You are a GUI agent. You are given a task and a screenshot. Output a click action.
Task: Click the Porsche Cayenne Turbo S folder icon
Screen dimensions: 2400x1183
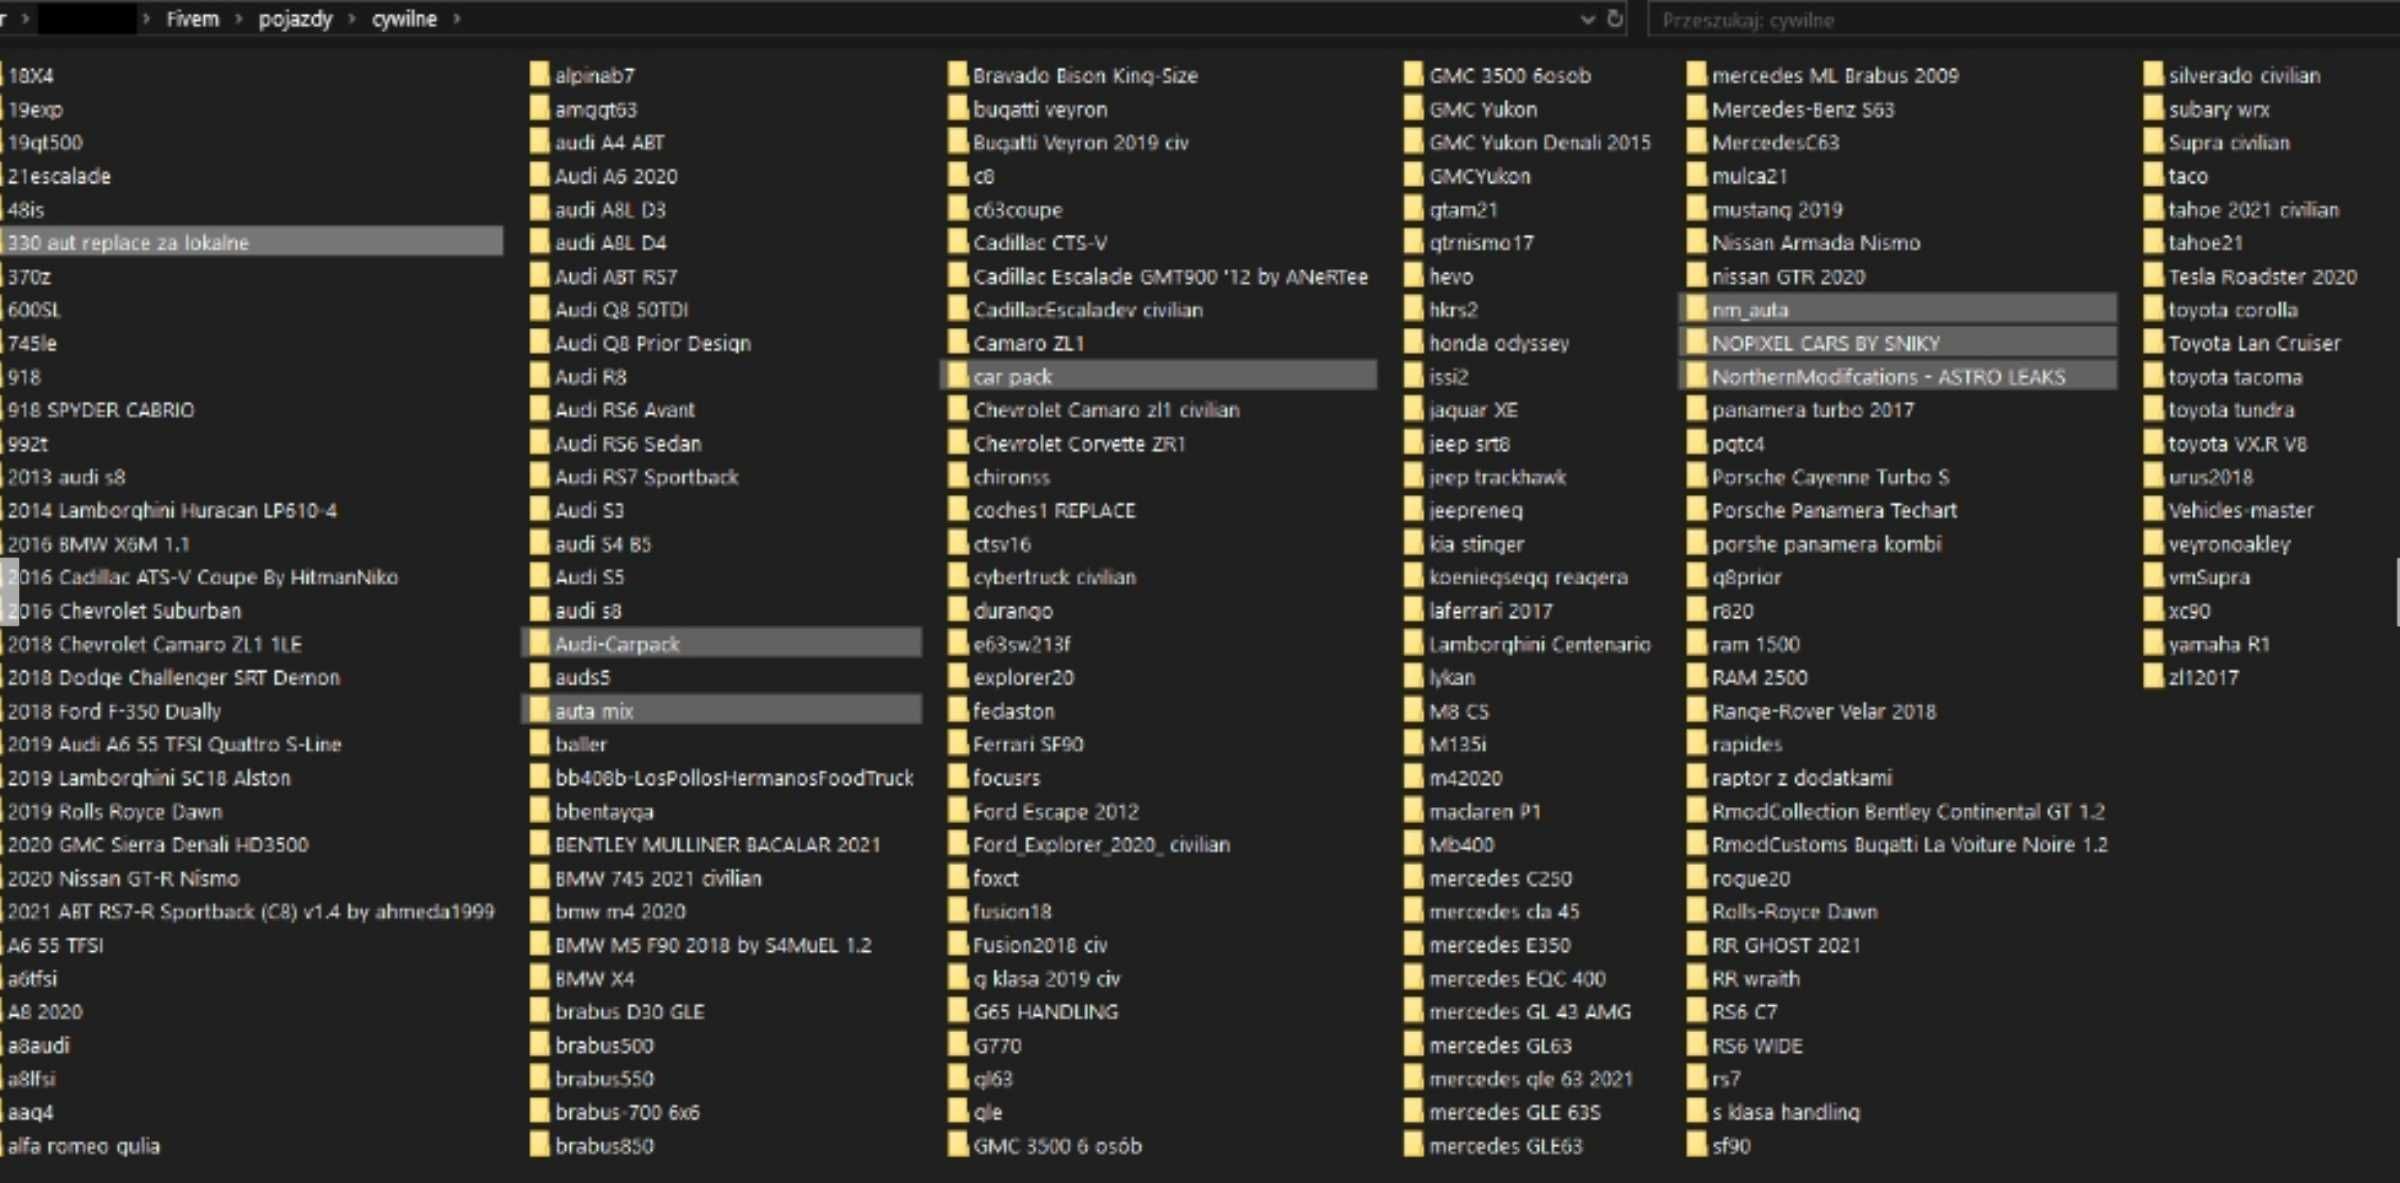point(1697,476)
